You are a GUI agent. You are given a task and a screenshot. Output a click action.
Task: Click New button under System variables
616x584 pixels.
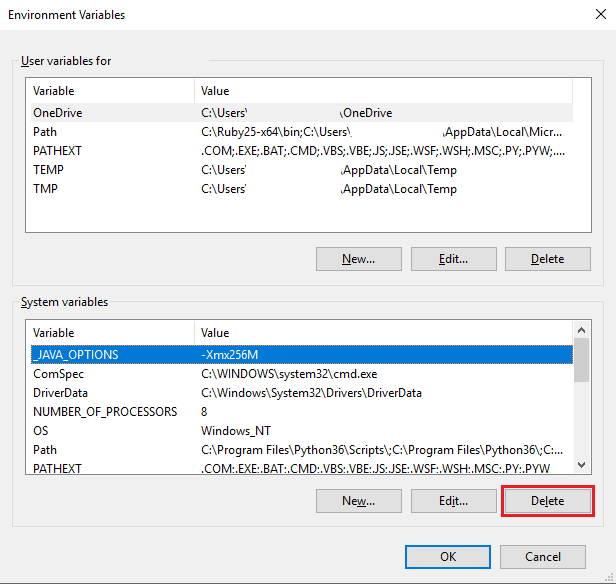(358, 501)
